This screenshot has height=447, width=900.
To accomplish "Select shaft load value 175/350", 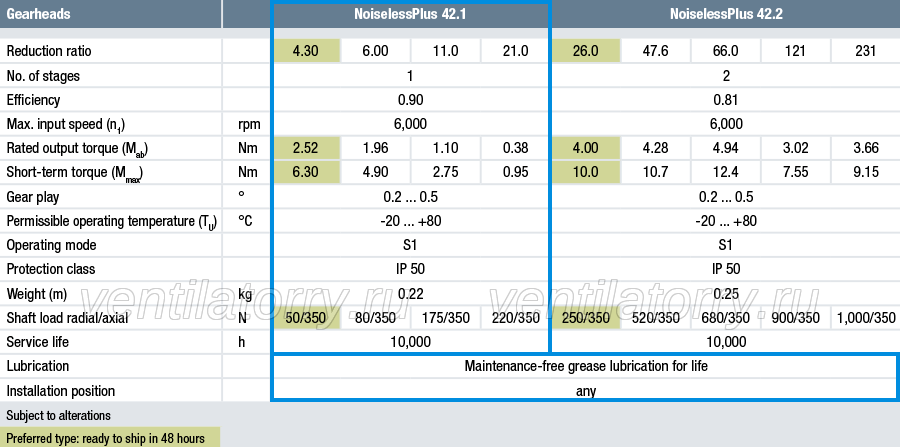I will click(445, 318).
